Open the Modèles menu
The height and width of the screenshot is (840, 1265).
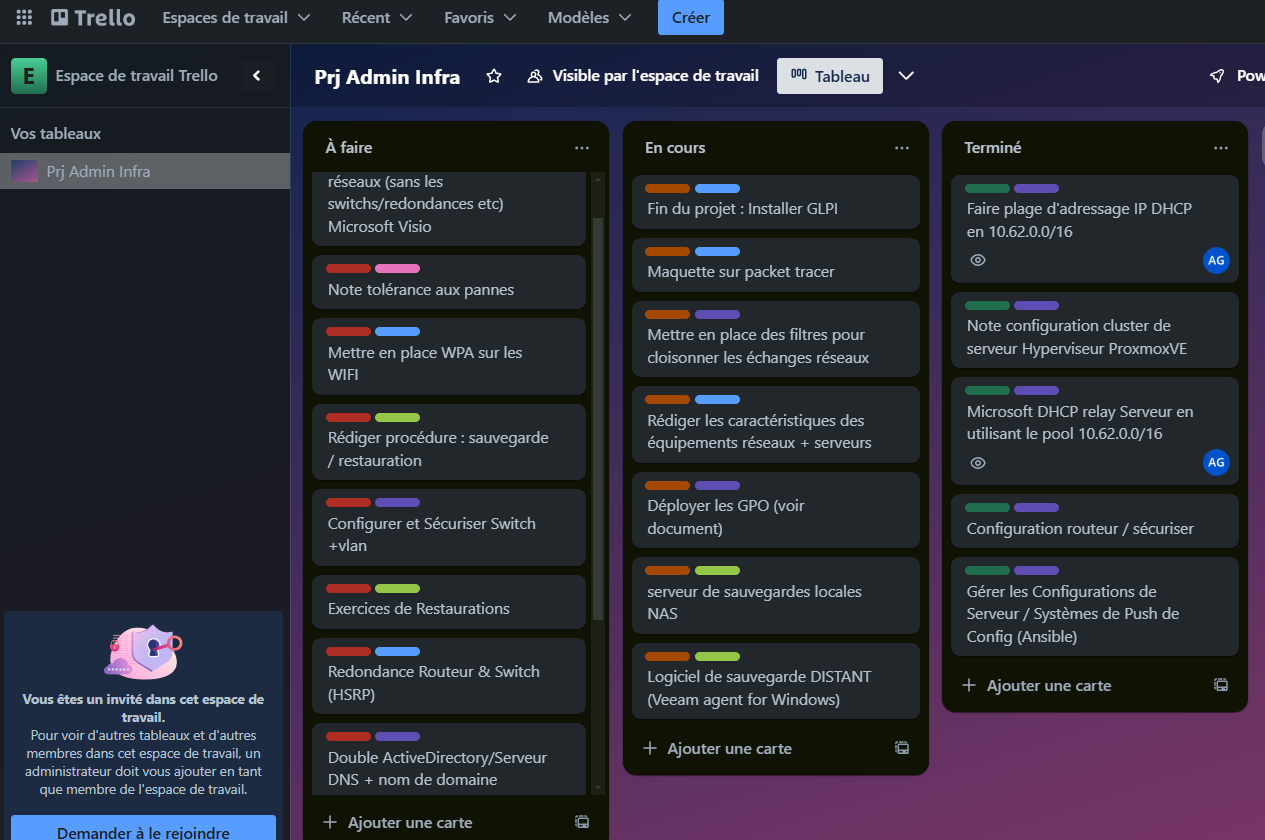[590, 17]
